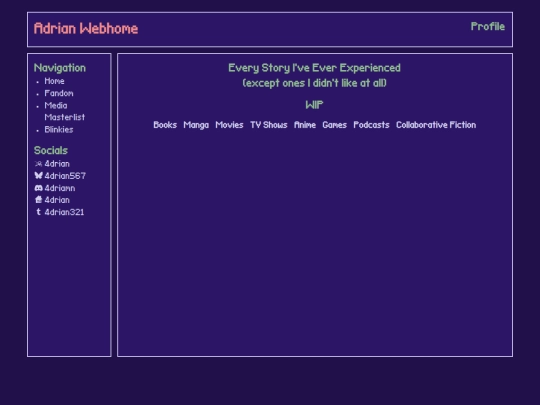Click the first icon under Socials heading
Viewport: 540px width, 405px height.
coord(38,164)
